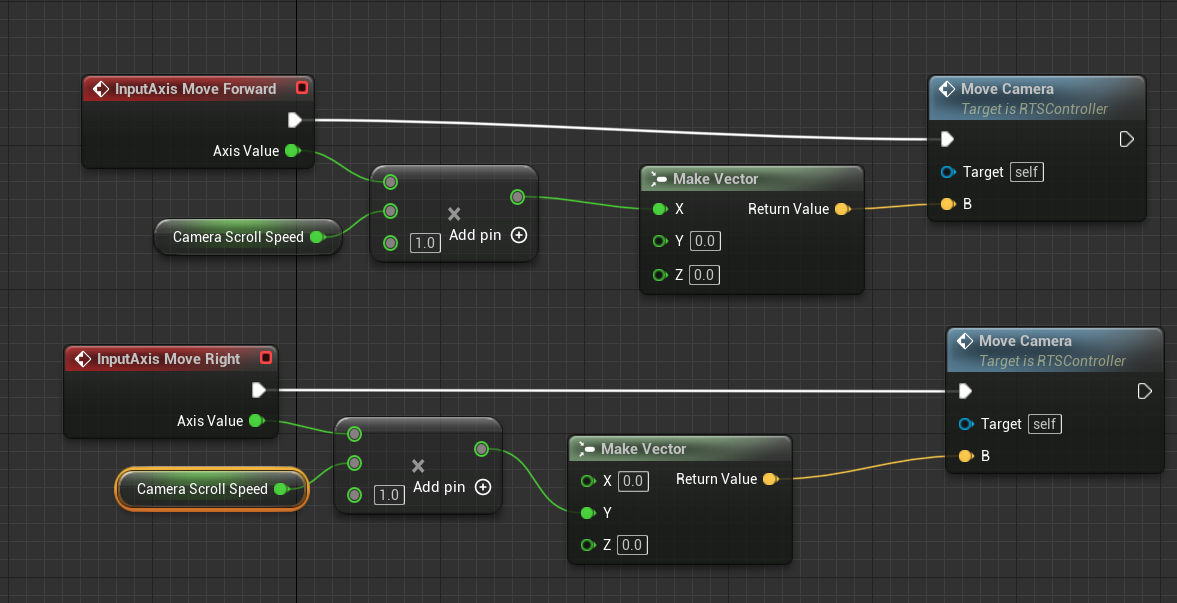Select the highlighted Camera Scroll Speed variable node
The height and width of the screenshot is (603, 1177).
(212, 489)
